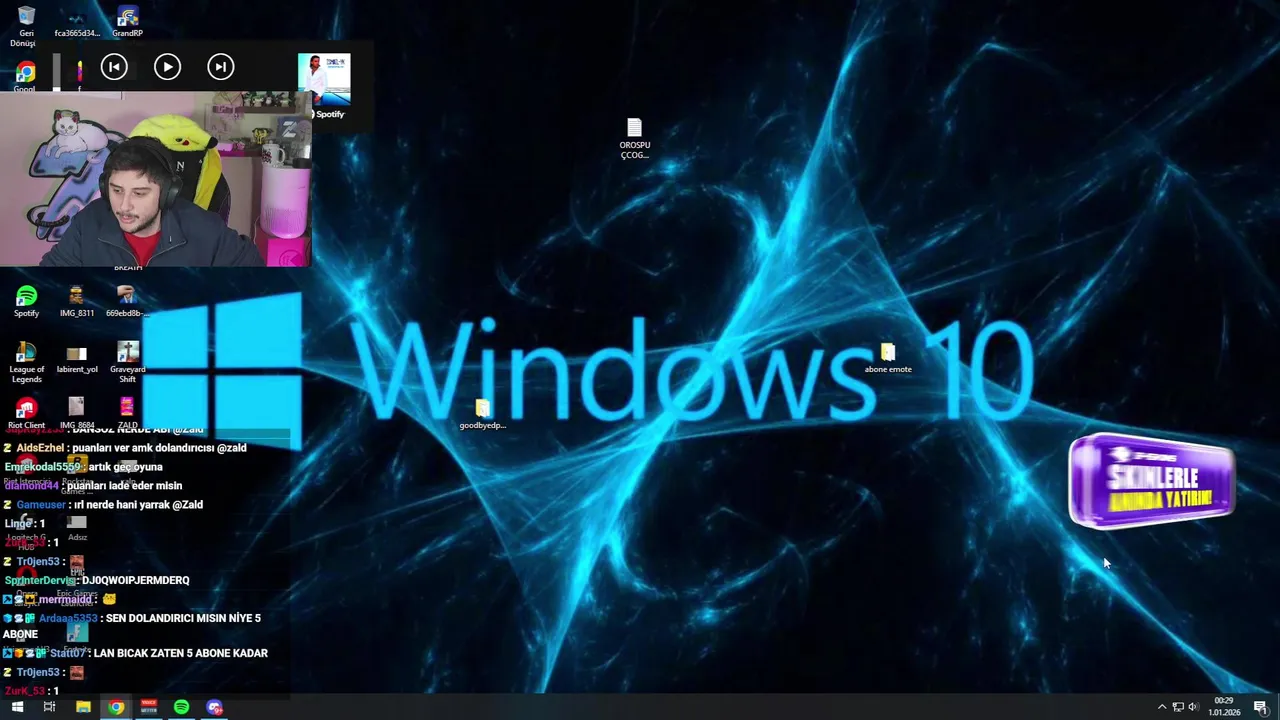
Task: Switch to Spotify in the taskbar
Action: (x=181, y=707)
